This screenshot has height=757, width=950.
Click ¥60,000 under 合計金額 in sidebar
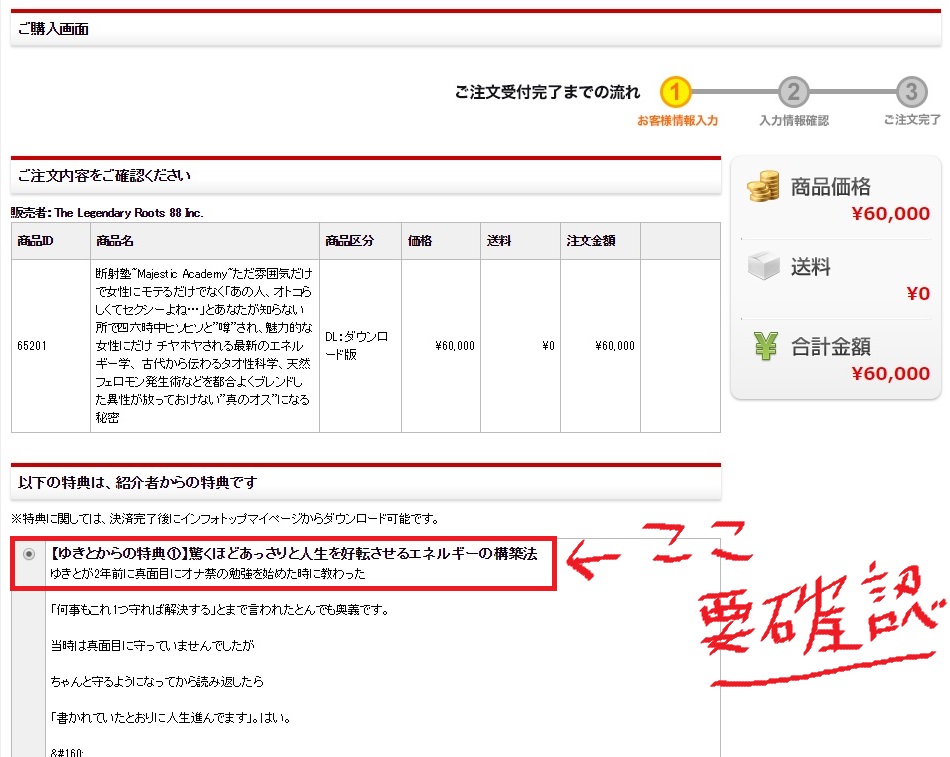click(x=890, y=373)
